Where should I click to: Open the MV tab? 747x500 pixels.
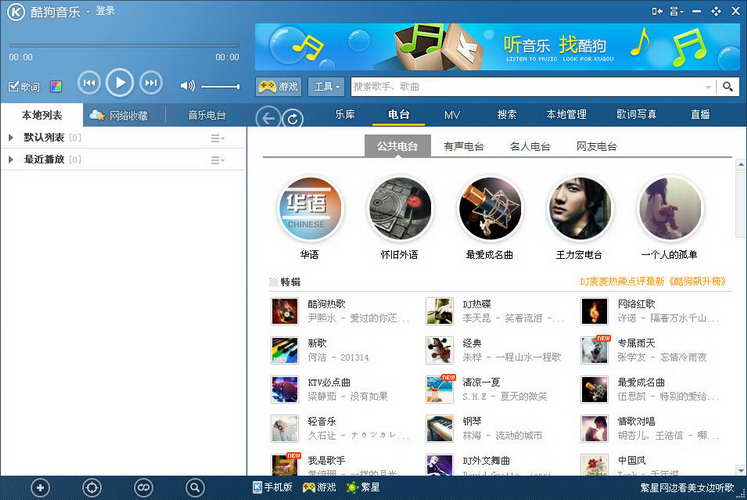tap(452, 115)
